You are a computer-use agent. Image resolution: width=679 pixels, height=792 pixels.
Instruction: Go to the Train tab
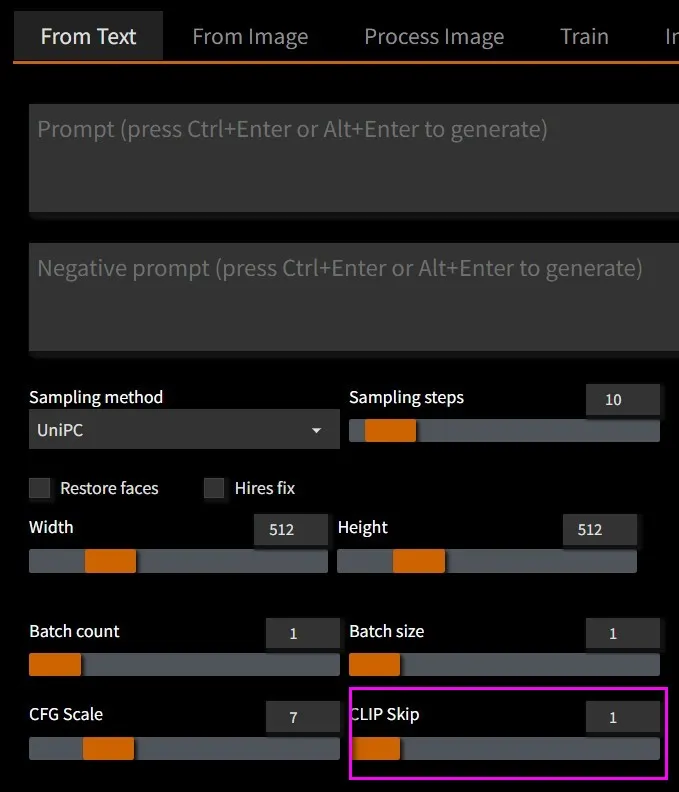pyautogui.click(x=584, y=37)
